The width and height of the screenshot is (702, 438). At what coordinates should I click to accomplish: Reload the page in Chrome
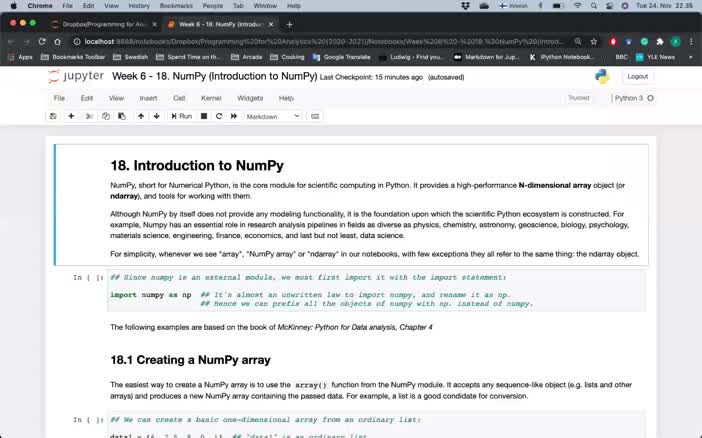(42, 42)
